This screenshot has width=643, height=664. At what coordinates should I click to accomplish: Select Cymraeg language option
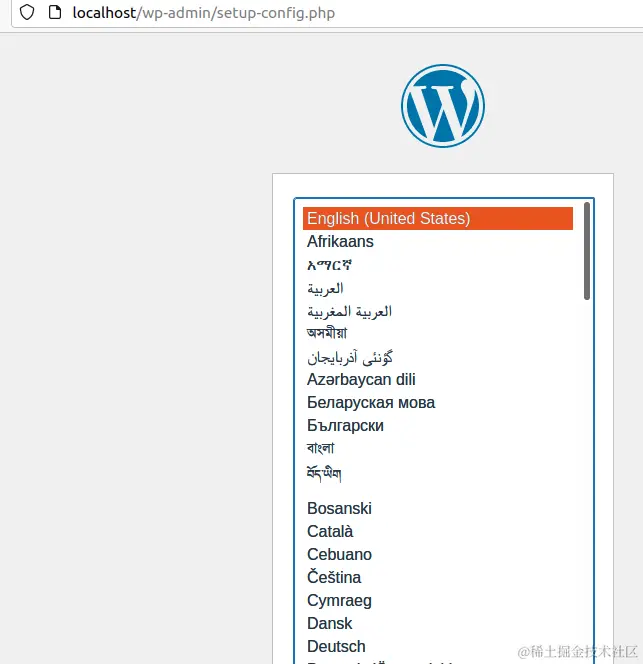pos(438,600)
